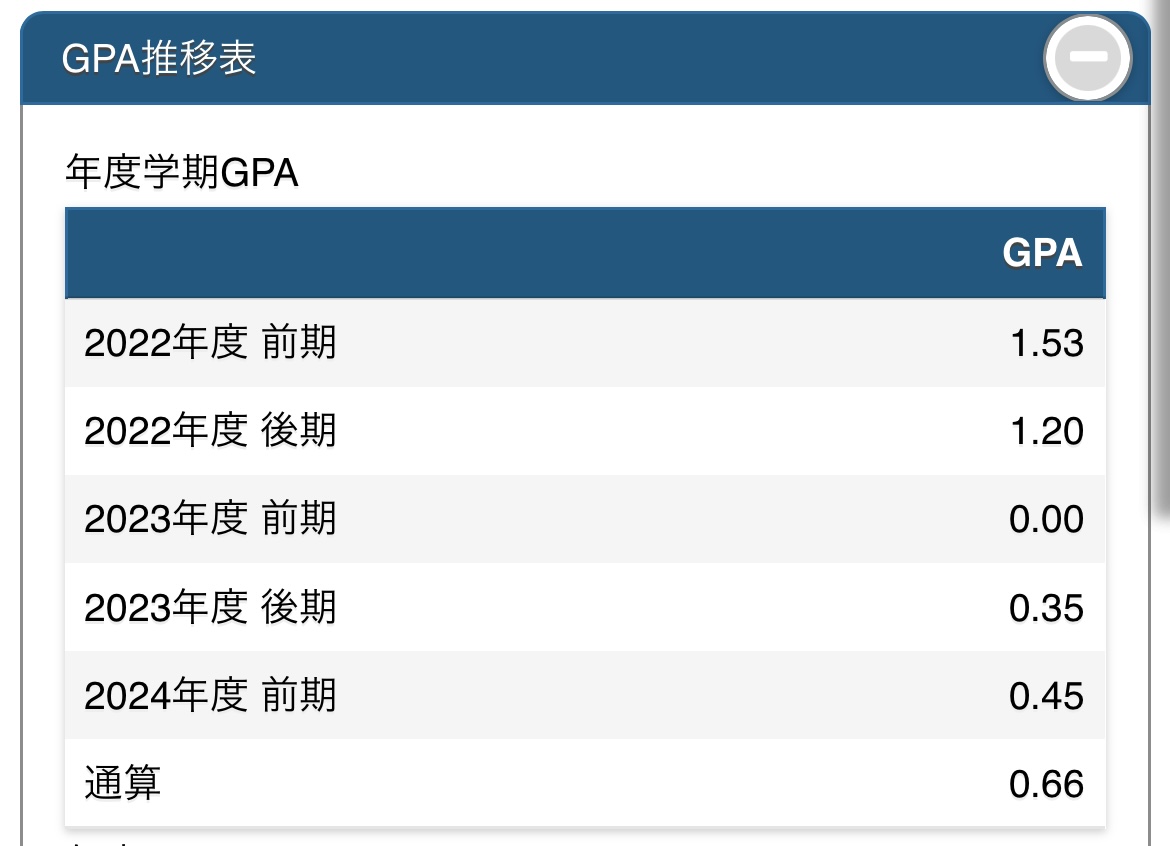Click the cumulative GPA value 0.66
1170x846 pixels.
coord(1046,783)
